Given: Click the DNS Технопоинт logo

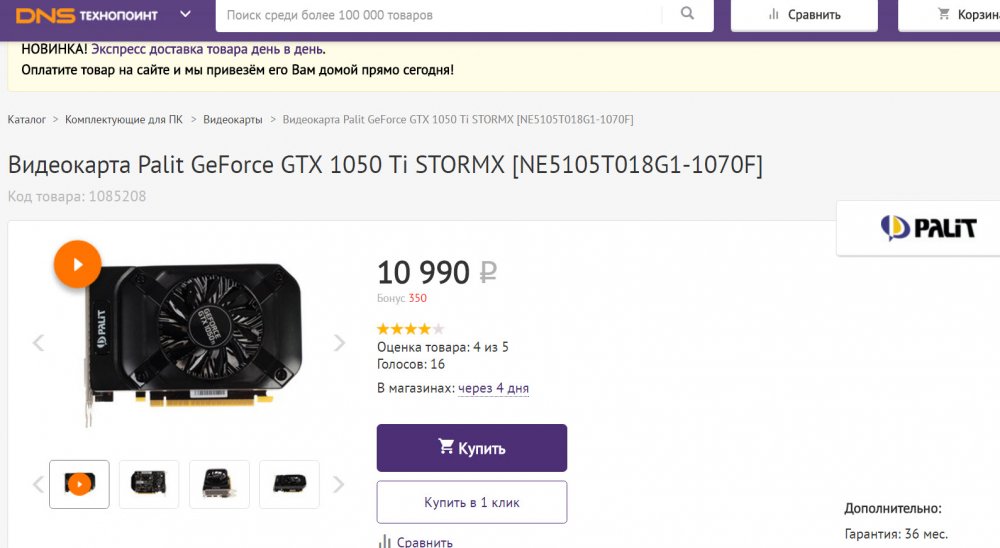Looking at the screenshot, I should coord(88,15).
